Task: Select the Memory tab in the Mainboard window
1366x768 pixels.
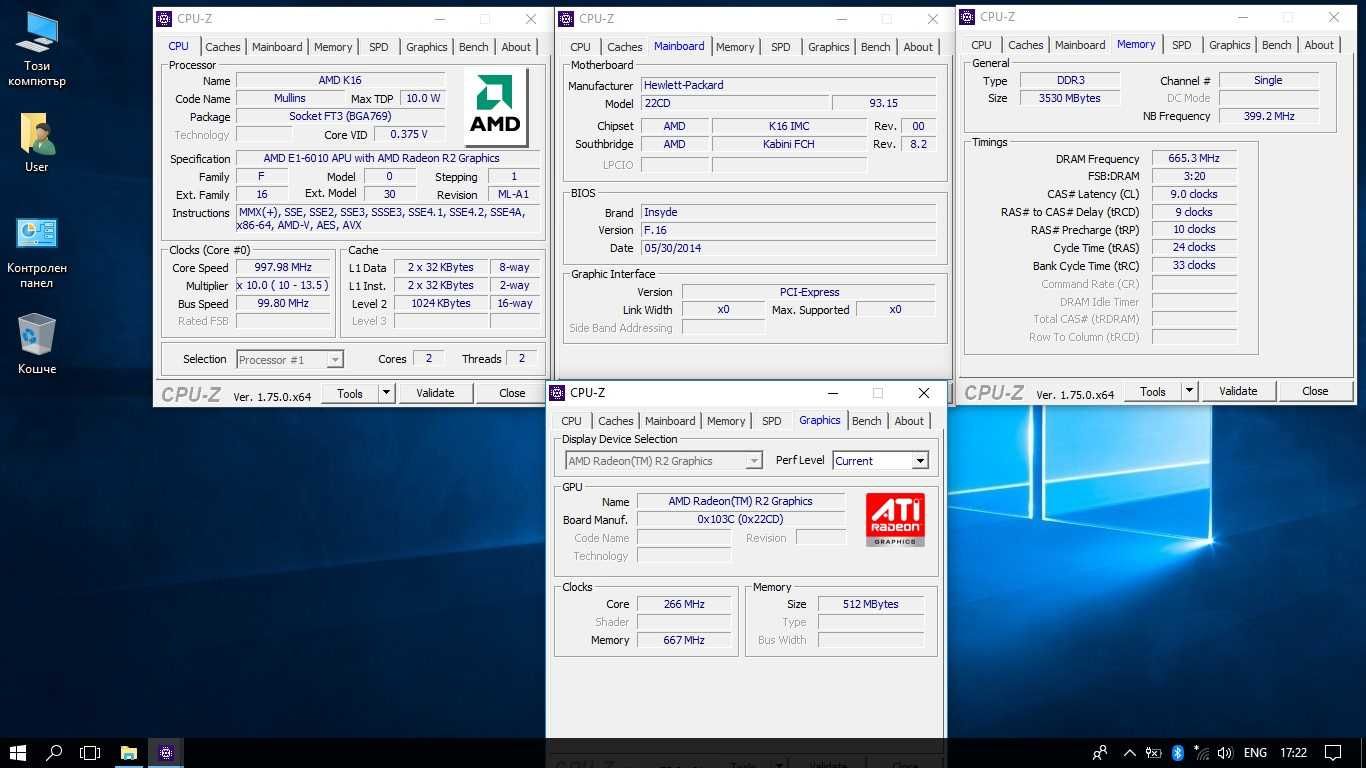Action: [735, 47]
